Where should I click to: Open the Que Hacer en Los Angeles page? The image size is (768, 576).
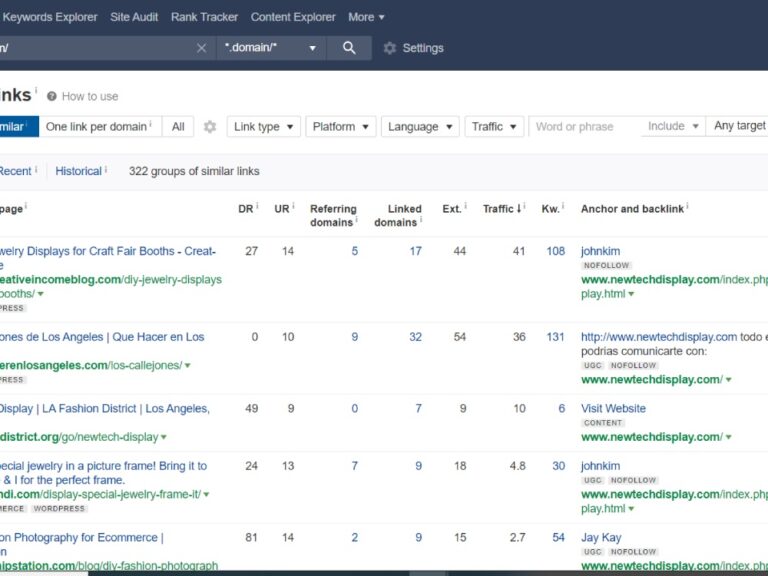[x=102, y=337]
